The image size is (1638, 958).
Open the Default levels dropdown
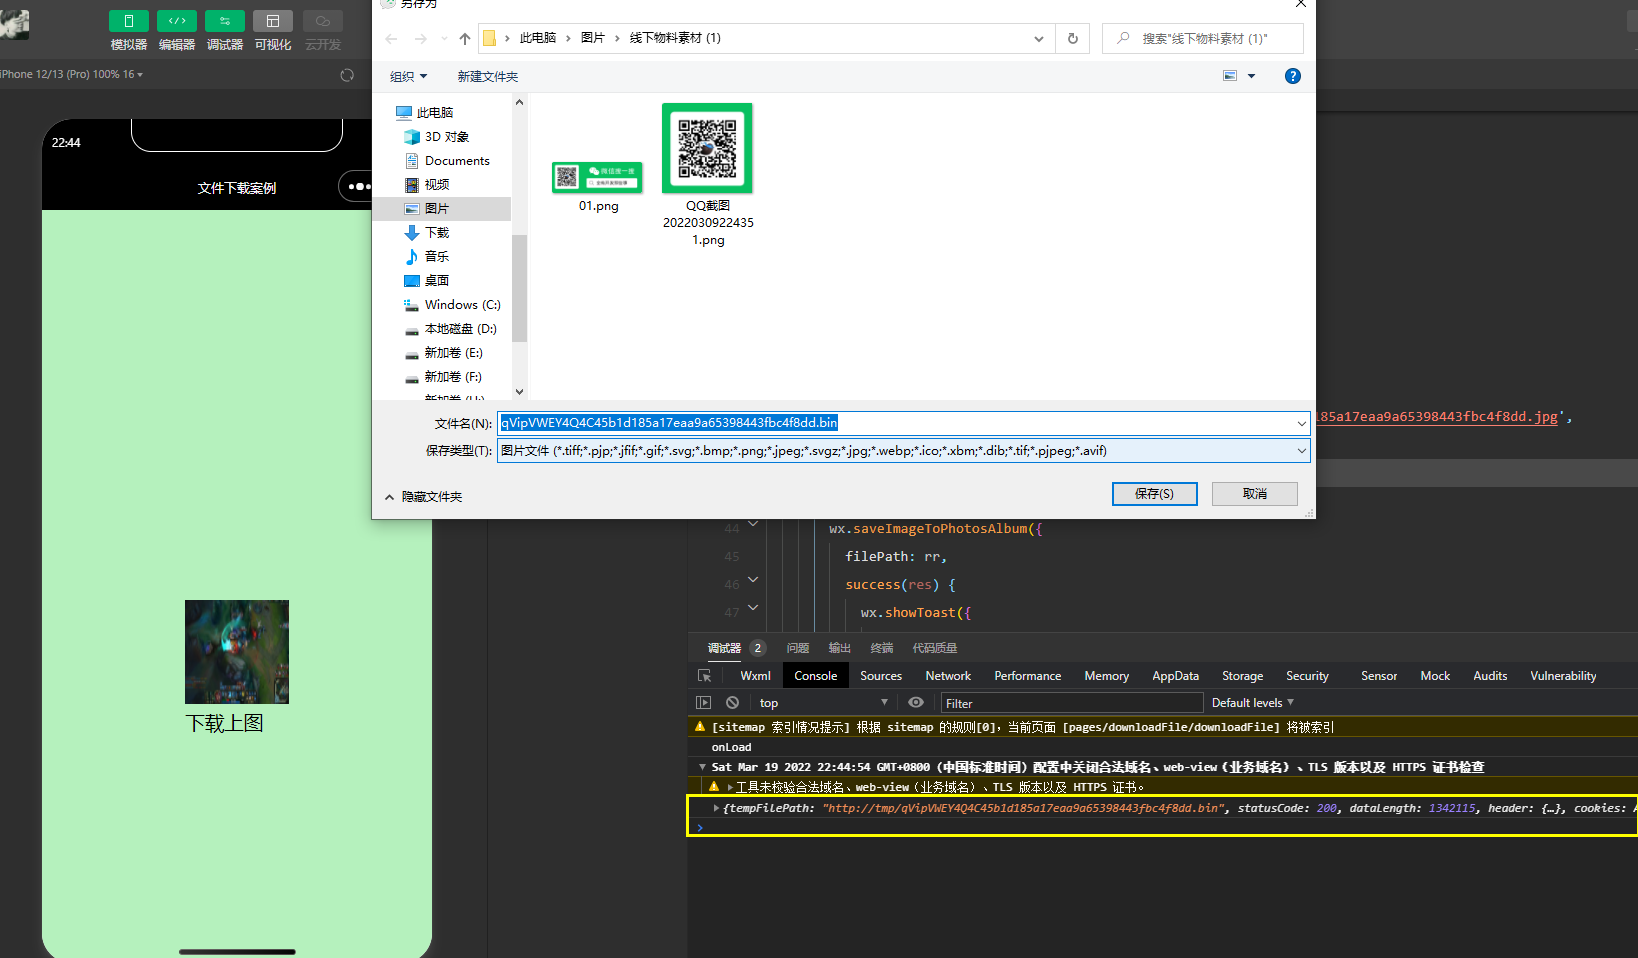click(1252, 703)
